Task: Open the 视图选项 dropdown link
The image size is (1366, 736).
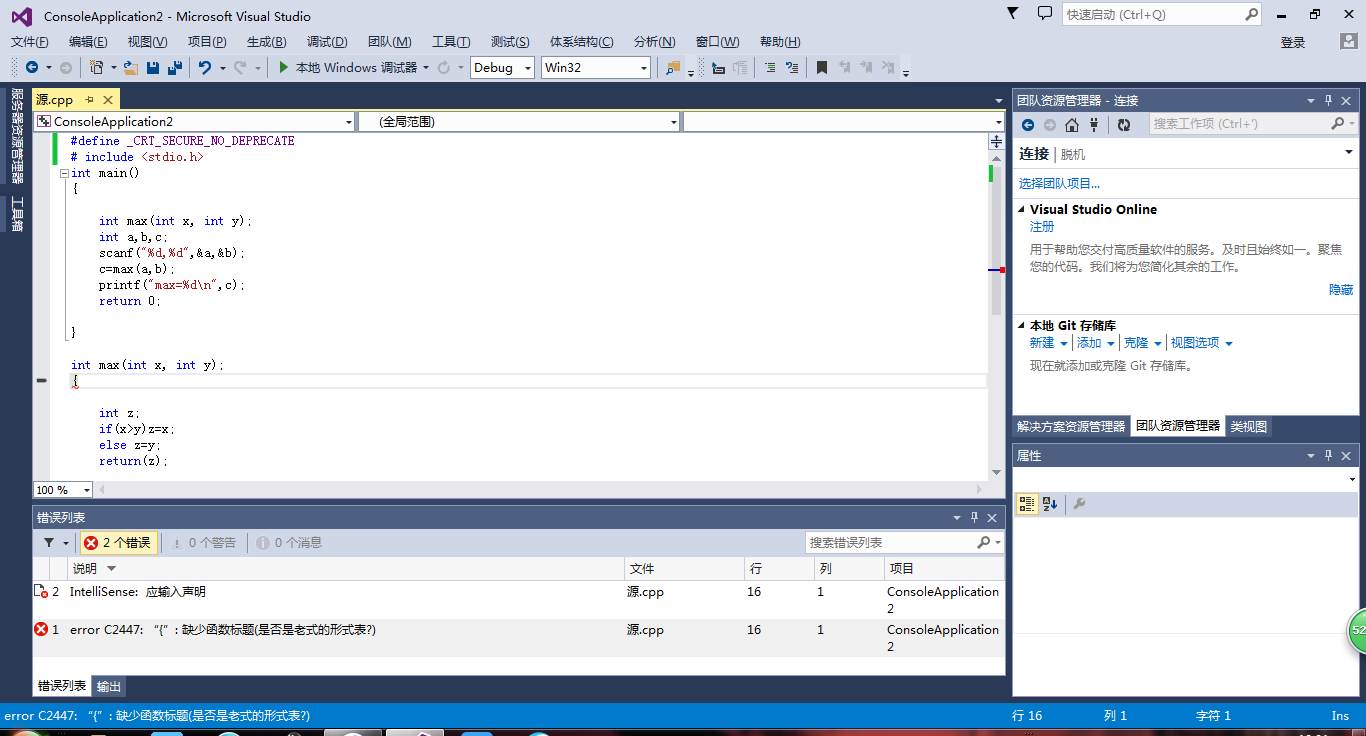Action: point(1201,343)
